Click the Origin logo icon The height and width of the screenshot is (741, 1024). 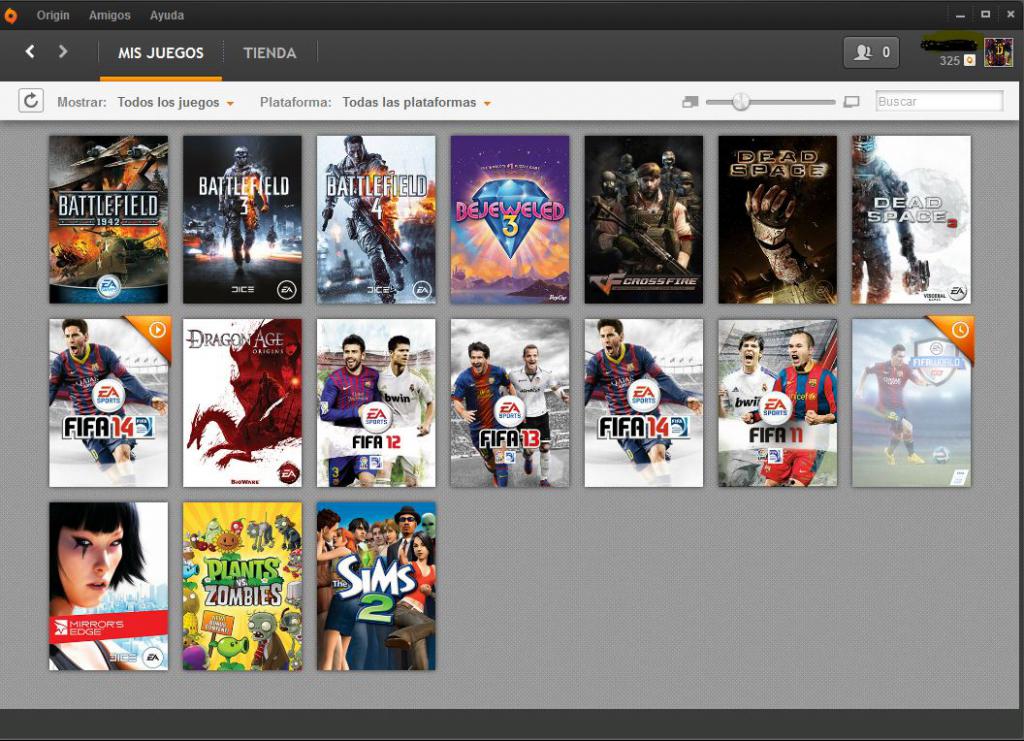tap(10, 15)
